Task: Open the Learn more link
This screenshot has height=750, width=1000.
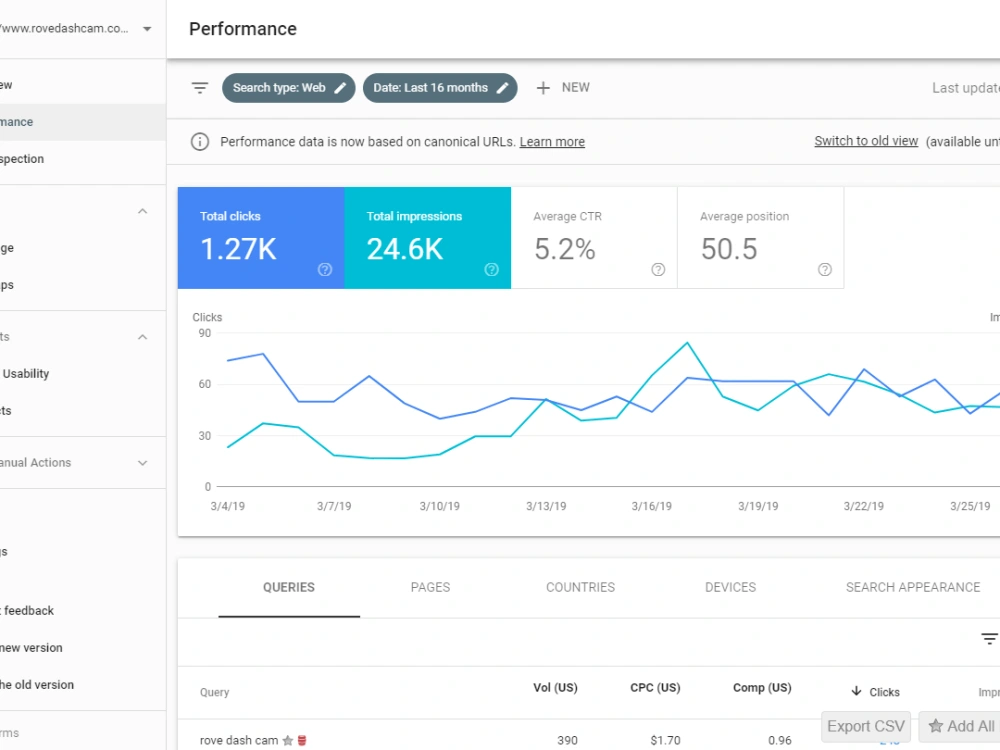Action: [552, 142]
